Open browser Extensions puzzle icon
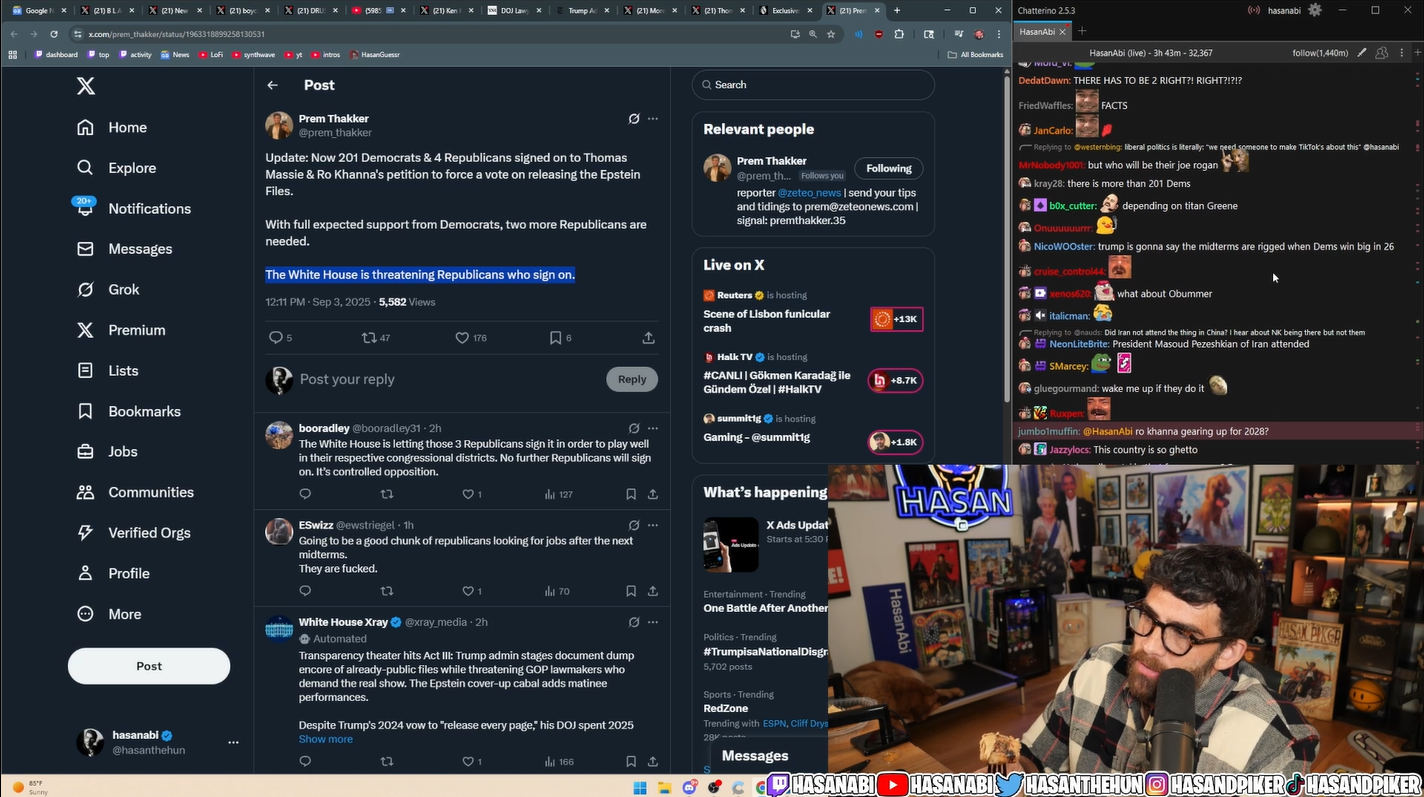The width and height of the screenshot is (1424, 797). click(899, 34)
